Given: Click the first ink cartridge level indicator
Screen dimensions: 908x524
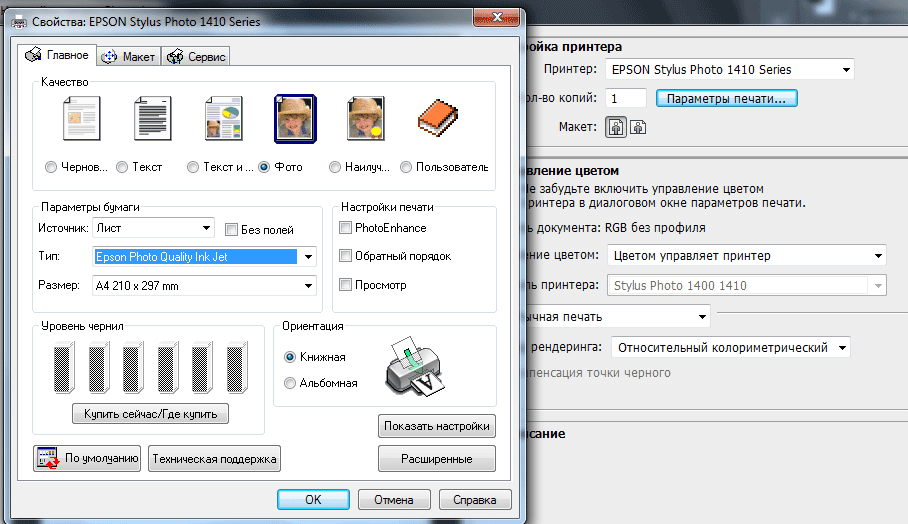Looking at the screenshot, I should tap(64, 367).
